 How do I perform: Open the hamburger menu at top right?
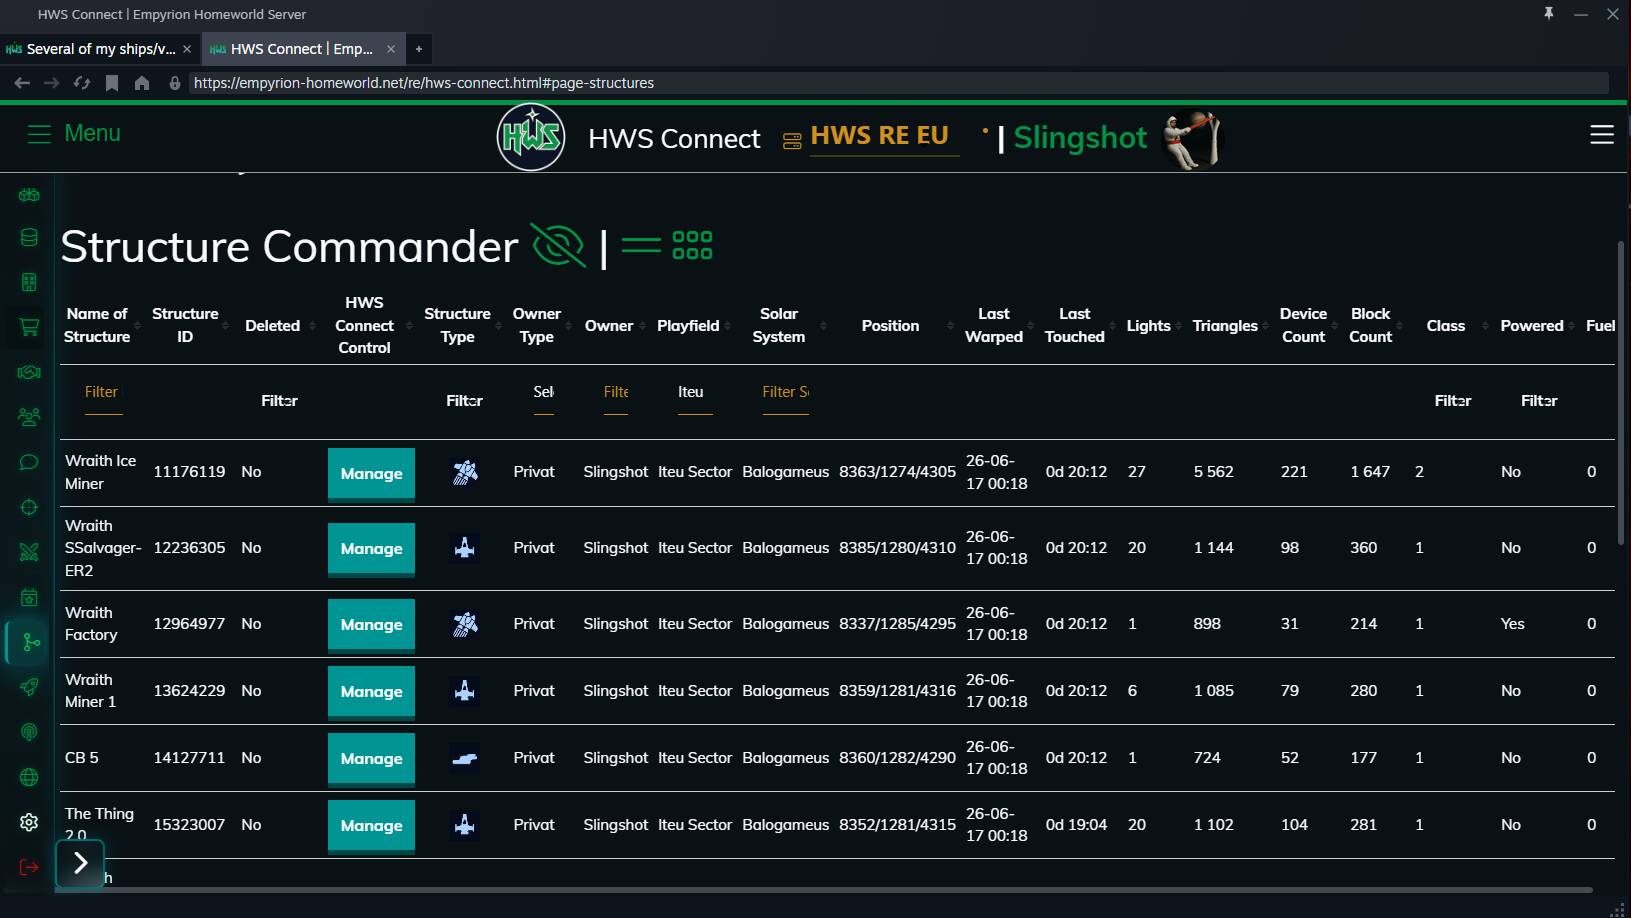1602,134
